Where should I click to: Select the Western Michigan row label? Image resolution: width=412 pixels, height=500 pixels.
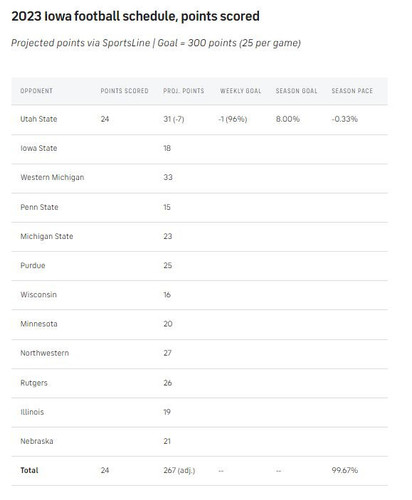[x=52, y=177]
